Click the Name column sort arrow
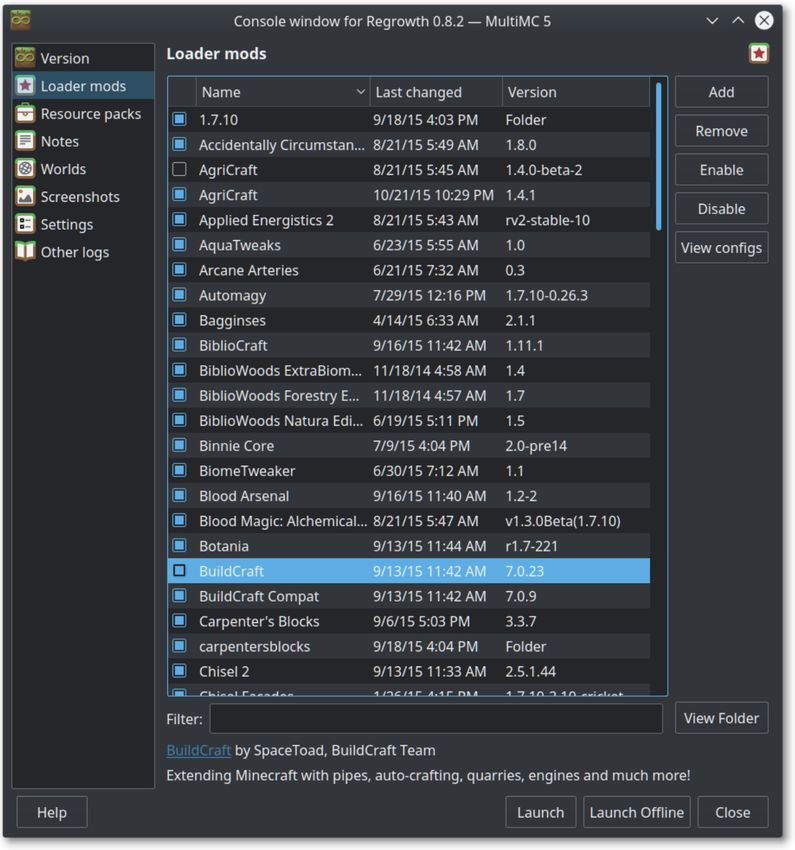 pos(360,92)
